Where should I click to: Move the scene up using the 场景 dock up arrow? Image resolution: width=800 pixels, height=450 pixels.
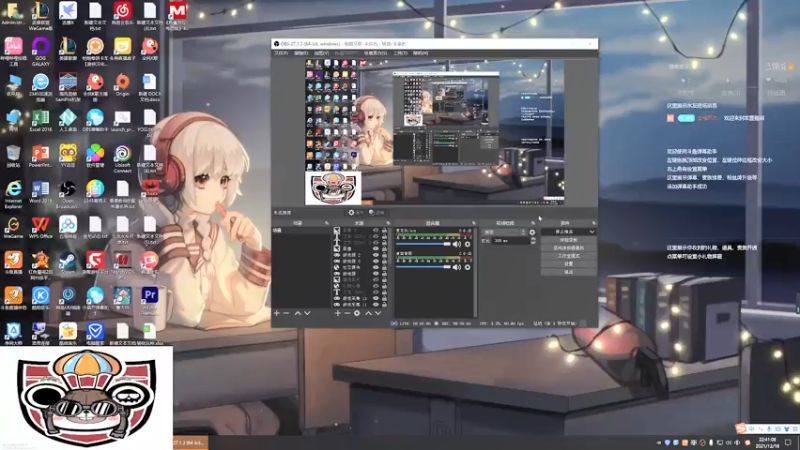click(297, 313)
